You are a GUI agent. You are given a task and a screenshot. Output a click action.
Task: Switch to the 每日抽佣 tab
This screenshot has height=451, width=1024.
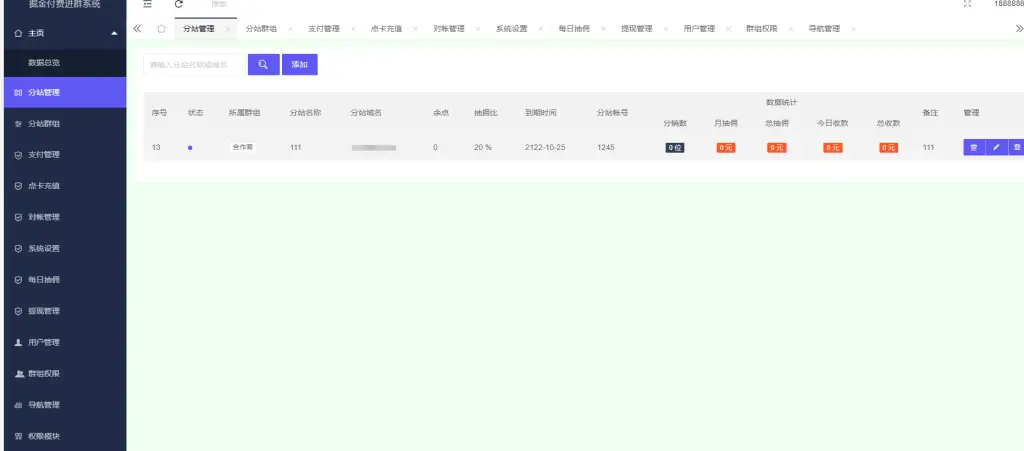tap(574, 29)
